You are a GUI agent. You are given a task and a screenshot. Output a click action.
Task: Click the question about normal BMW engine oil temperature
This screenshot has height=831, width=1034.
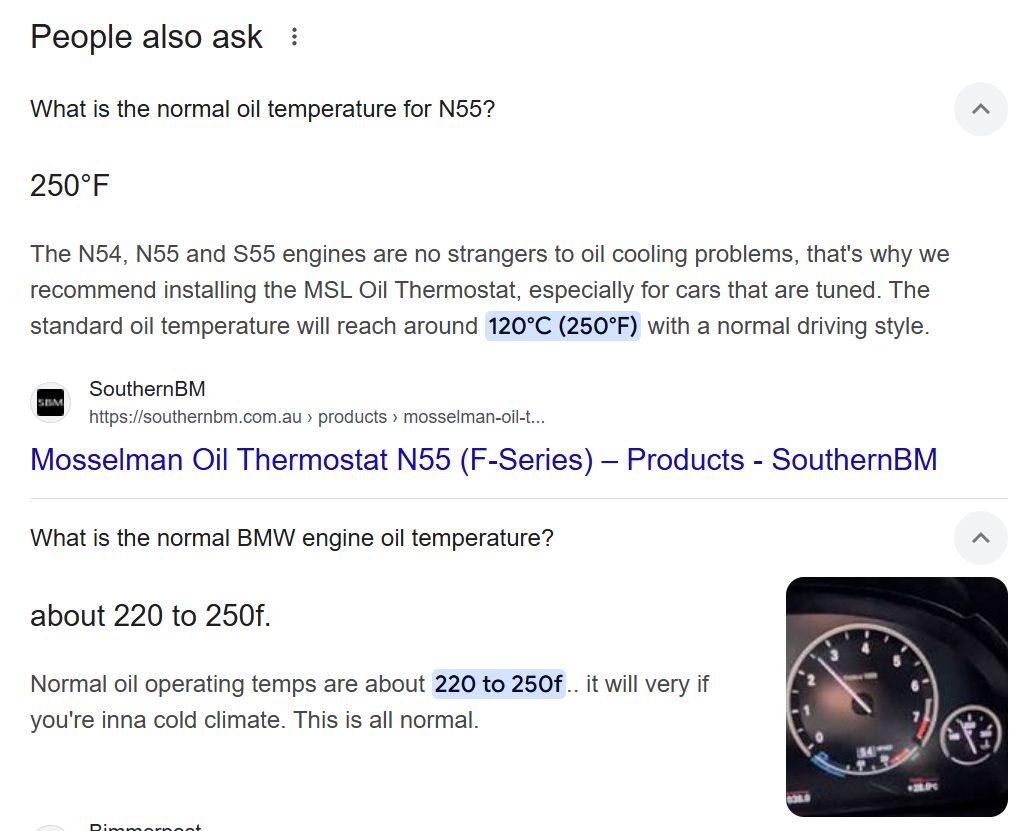[x=291, y=538]
